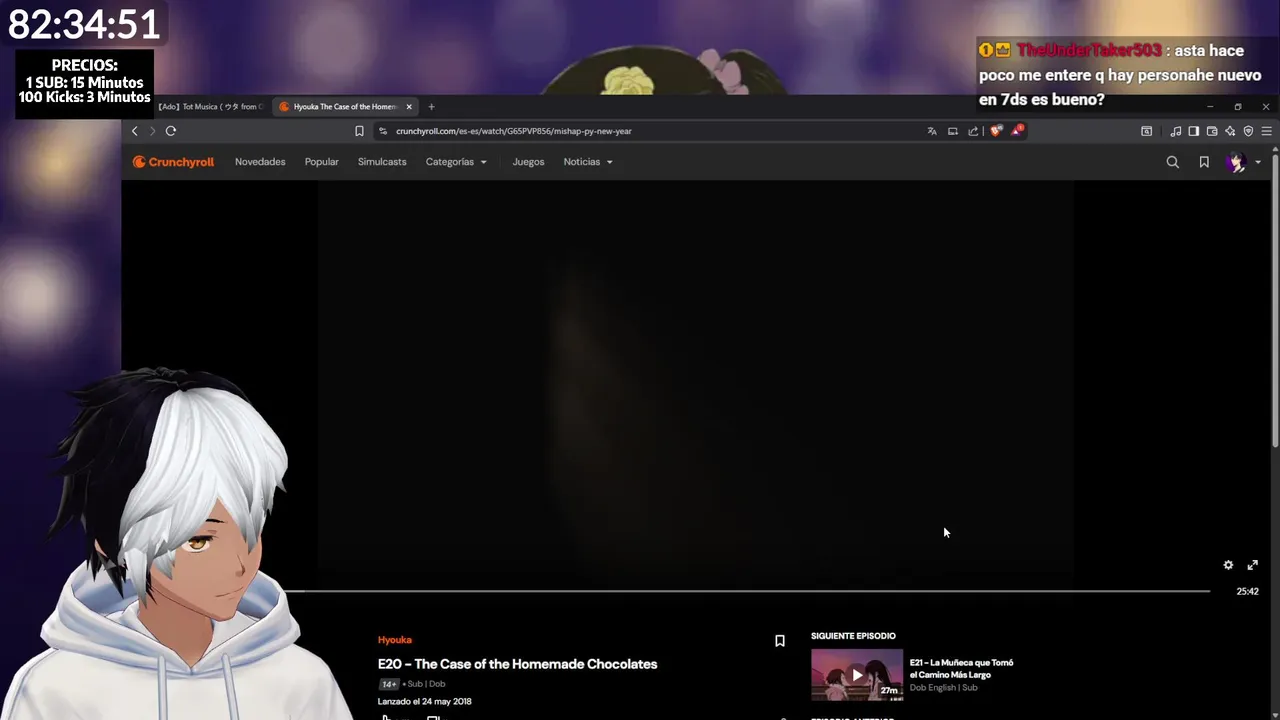Click the SIGUIENTE EPISODIO heading
This screenshot has width=1280, height=720.
point(853,636)
